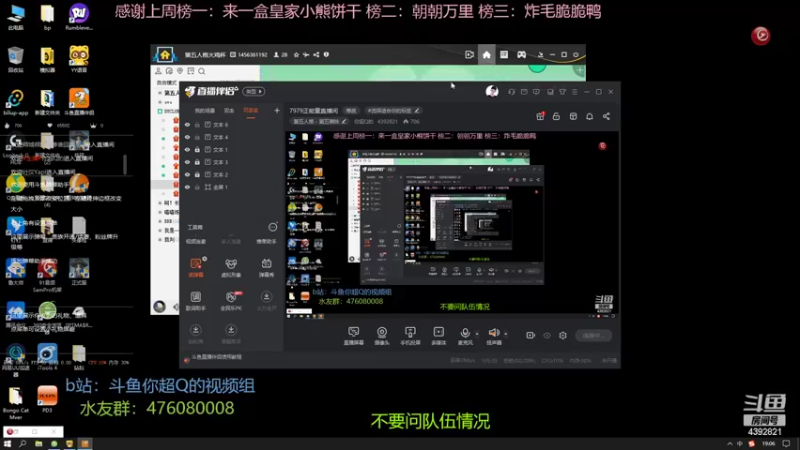800x450 pixels.
Task: Open the hamburger menu in the companion title bar
Action: (574, 92)
